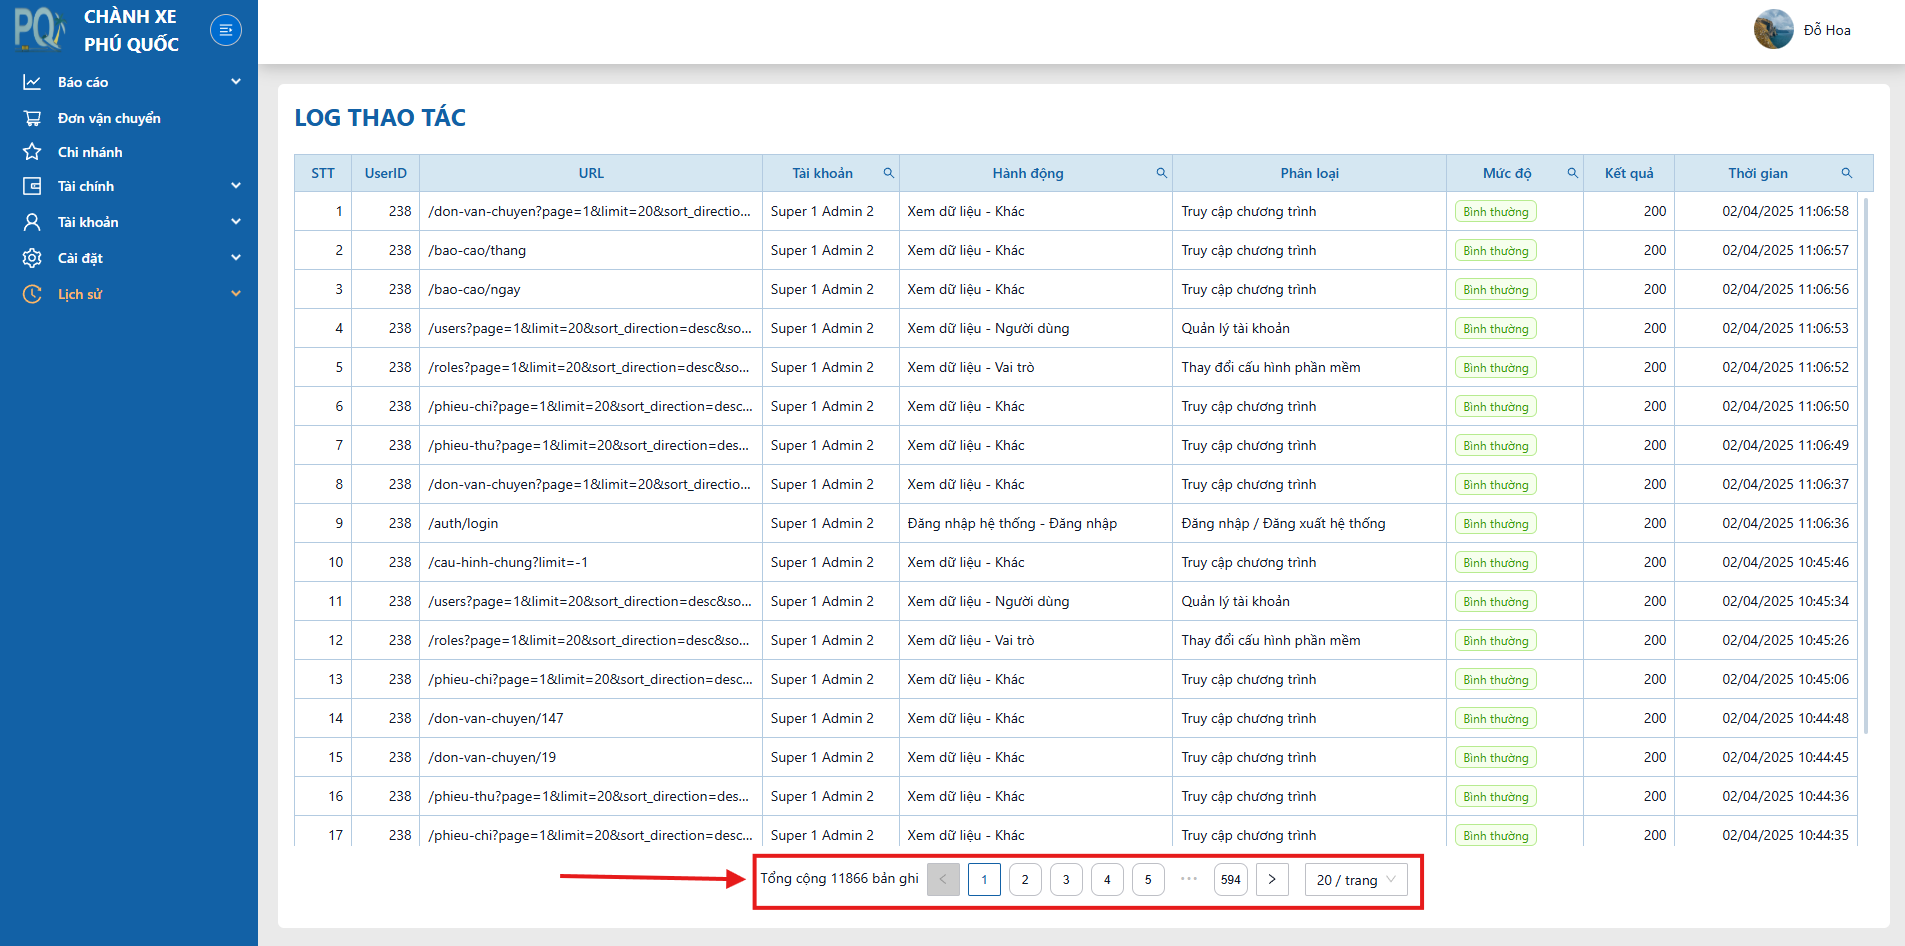The width and height of the screenshot is (1905, 946).
Task: Go to pagination page 3
Action: [x=1066, y=880]
